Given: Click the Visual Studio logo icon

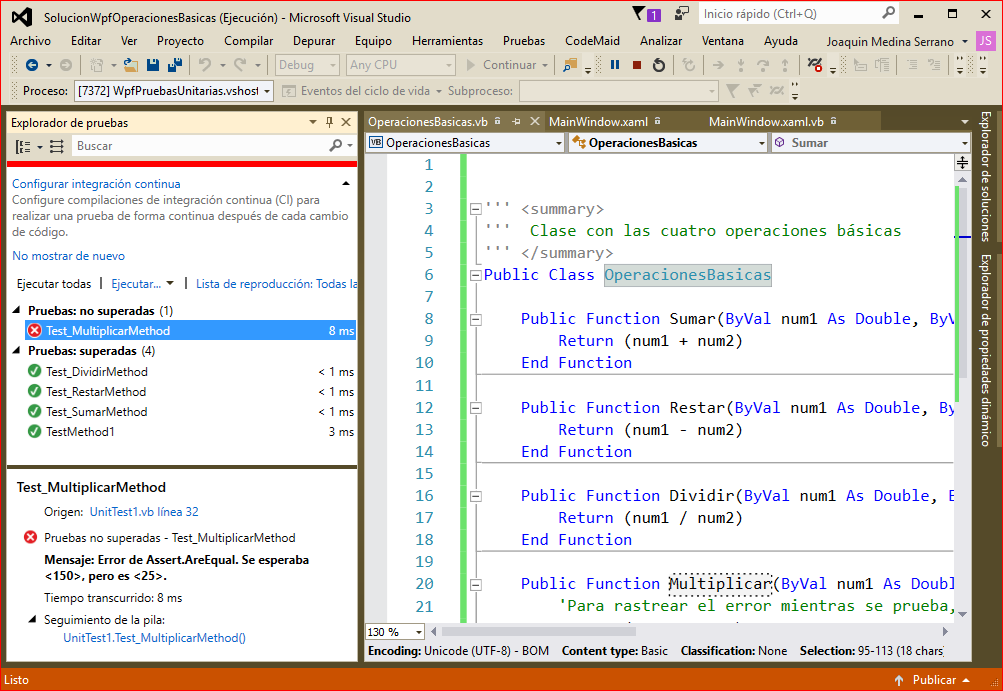Looking at the screenshot, I should click(x=21, y=17).
